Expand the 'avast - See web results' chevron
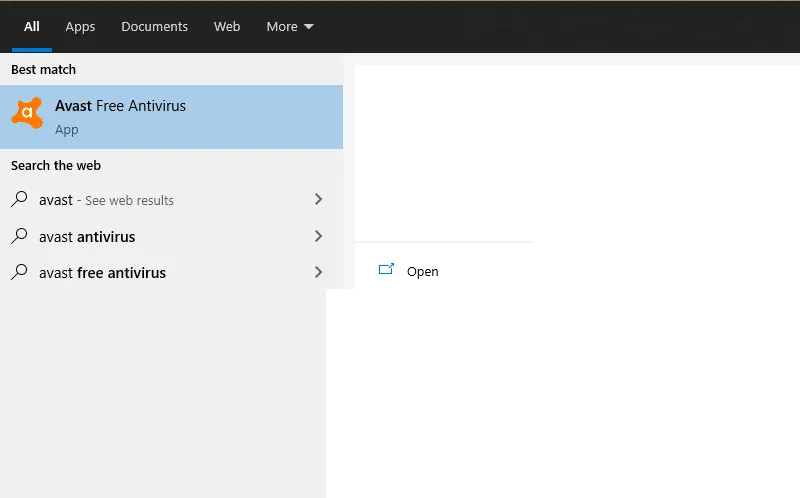This screenshot has width=800, height=498. coord(318,199)
